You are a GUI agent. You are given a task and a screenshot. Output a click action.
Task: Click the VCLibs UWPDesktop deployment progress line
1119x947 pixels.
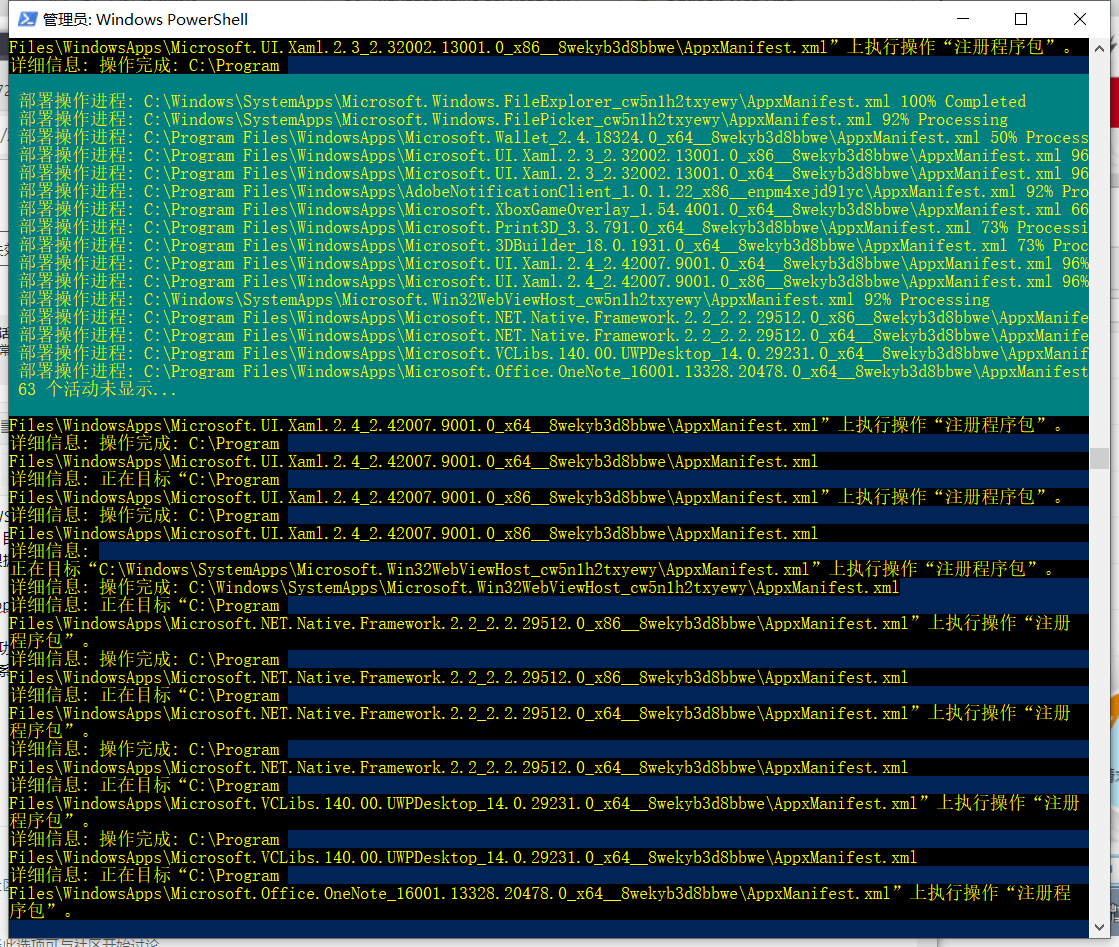(x=554, y=354)
